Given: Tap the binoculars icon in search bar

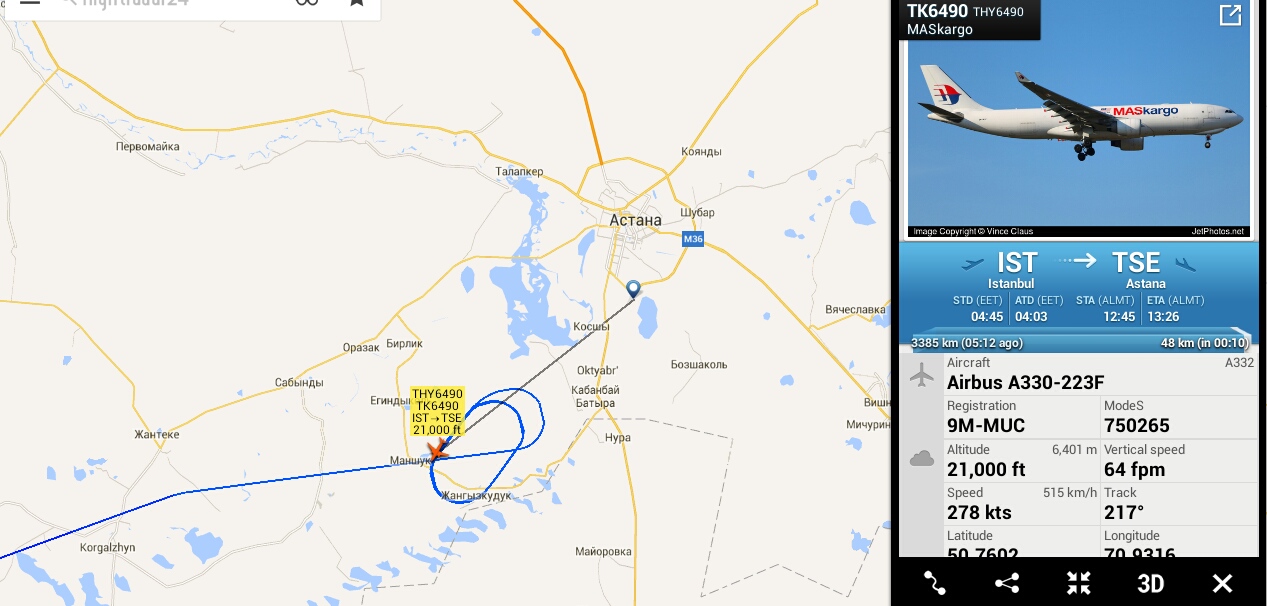Looking at the screenshot, I should (x=307, y=3).
